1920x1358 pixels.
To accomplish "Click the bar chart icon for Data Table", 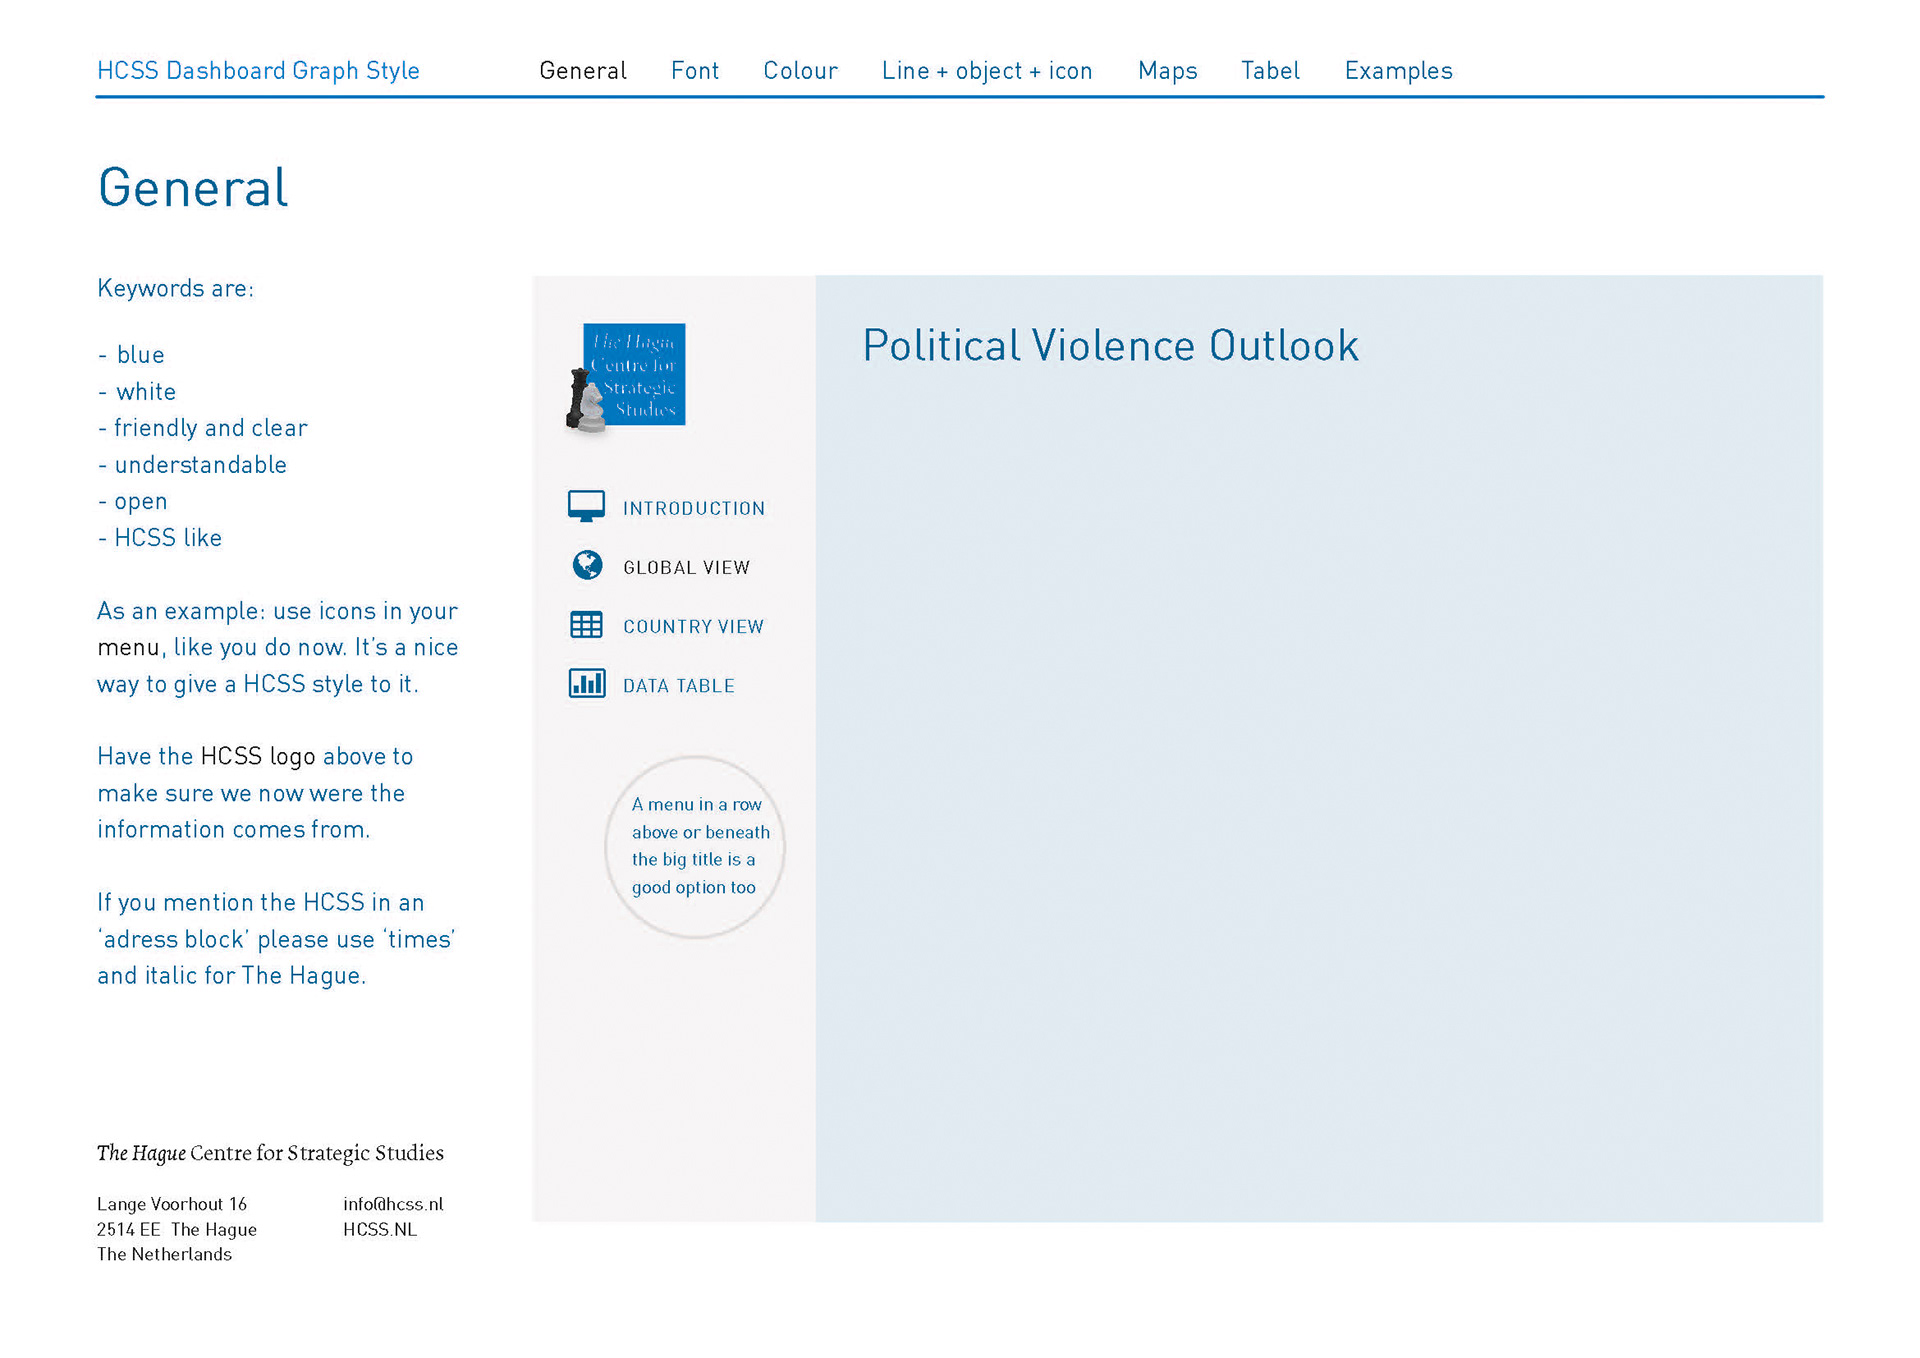I will [587, 684].
